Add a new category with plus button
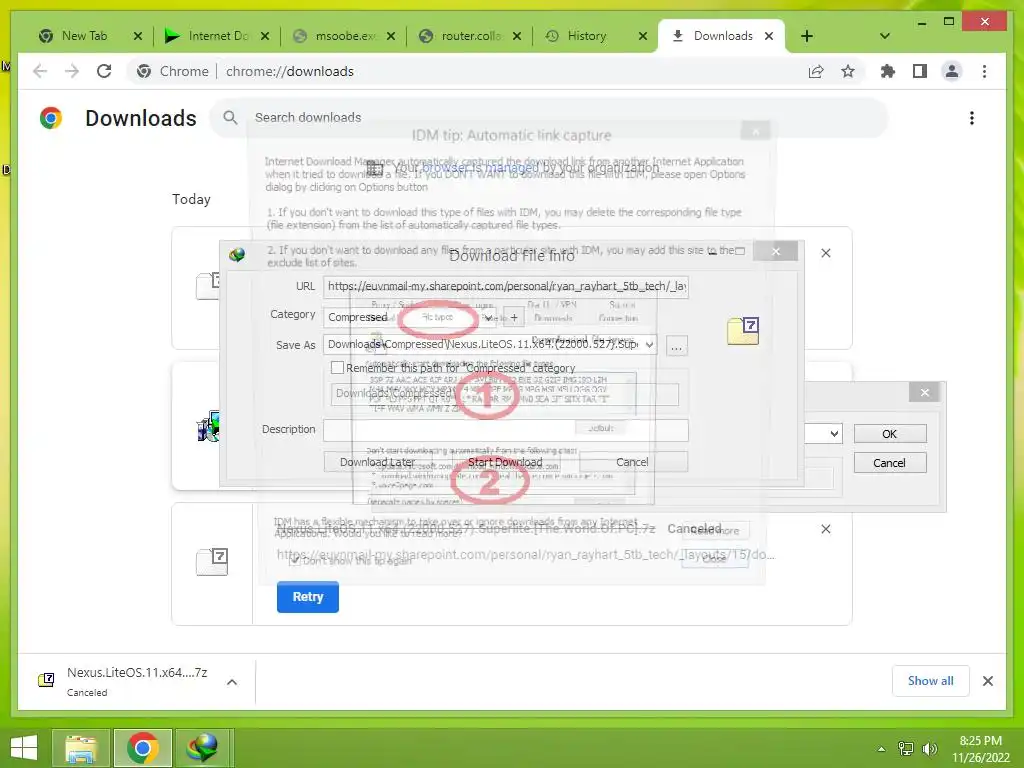The height and width of the screenshot is (768, 1024). point(514,318)
